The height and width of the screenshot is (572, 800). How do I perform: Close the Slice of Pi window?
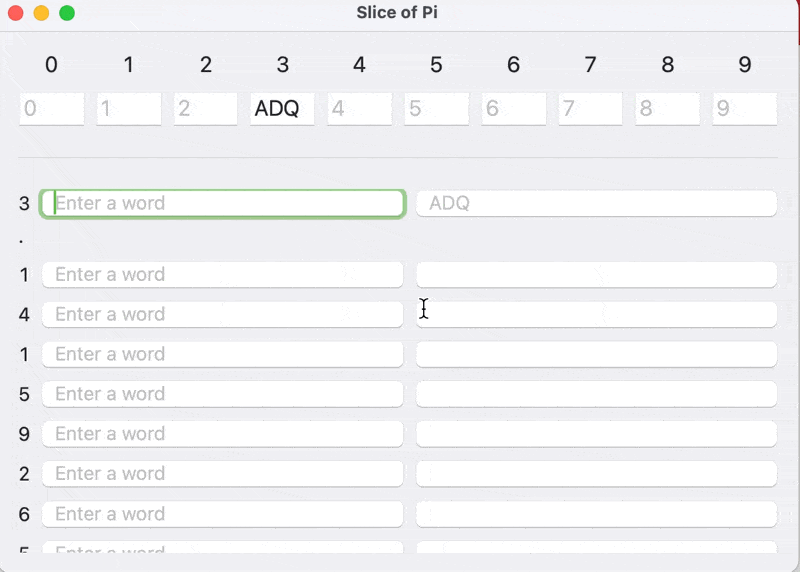point(16,13)
